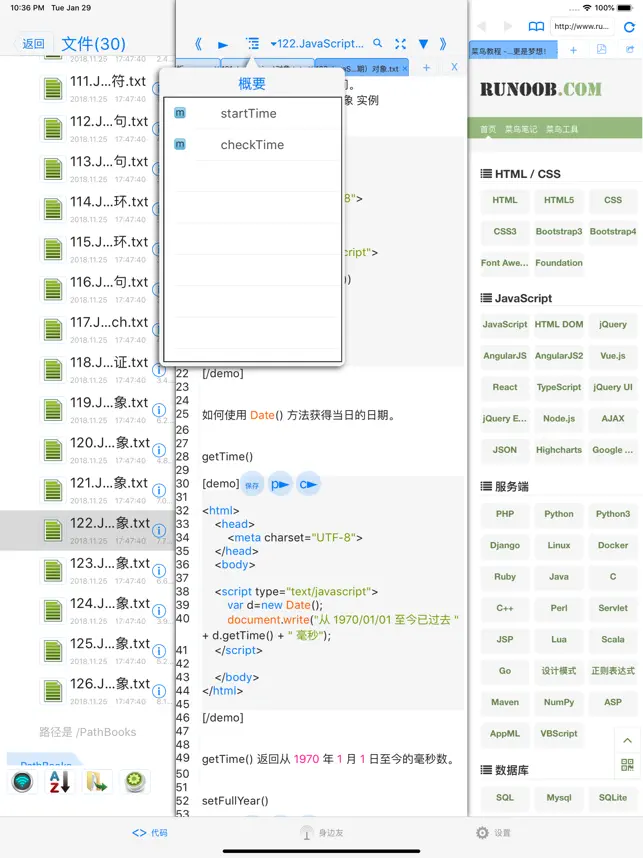Viewport: 643px width, 858px height.
Task: Click browser share icon
Action: click(630, 50)
